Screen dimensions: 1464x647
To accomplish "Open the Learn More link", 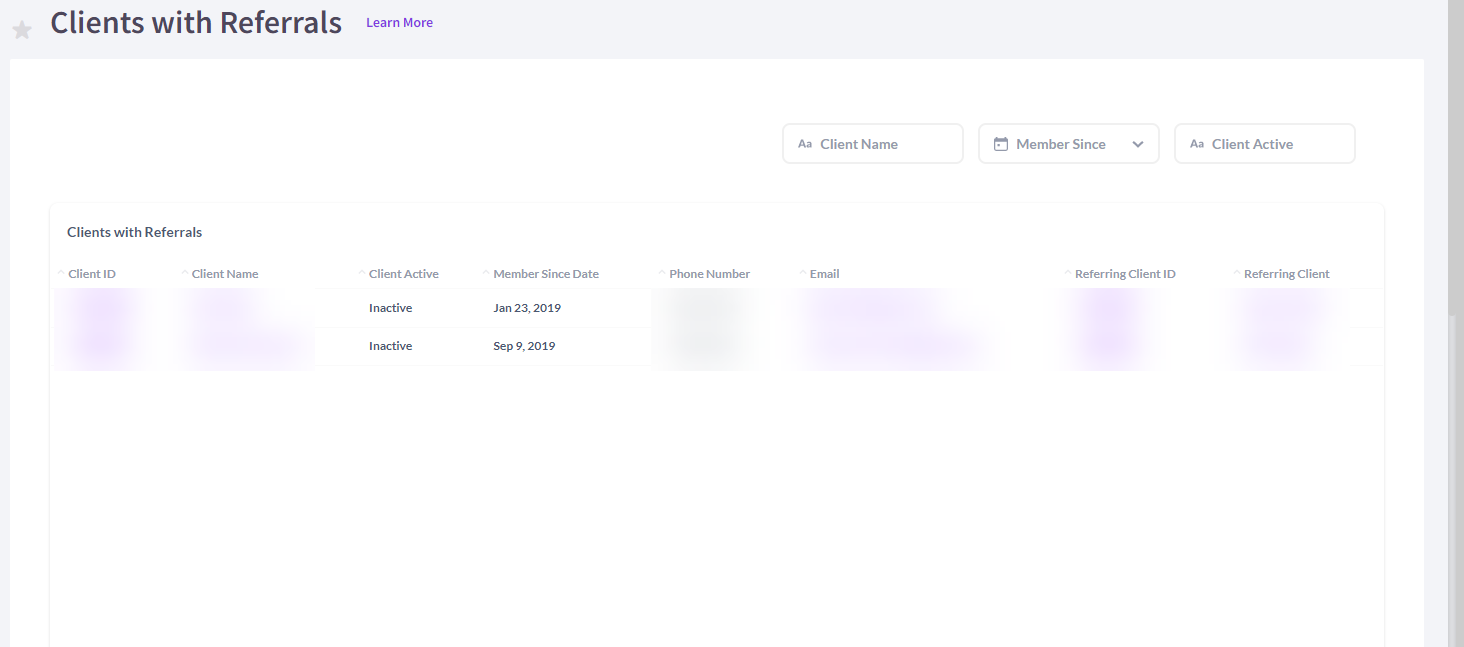I will pos(399,22).
